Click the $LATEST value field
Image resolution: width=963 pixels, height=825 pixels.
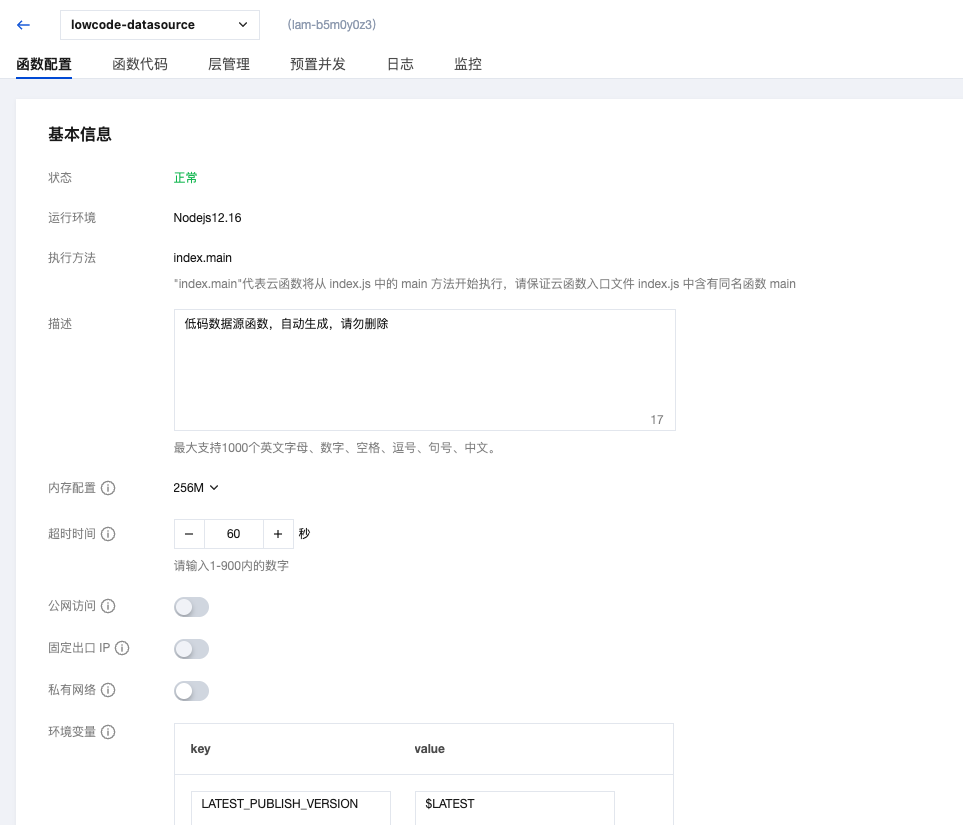coord(515,807)
